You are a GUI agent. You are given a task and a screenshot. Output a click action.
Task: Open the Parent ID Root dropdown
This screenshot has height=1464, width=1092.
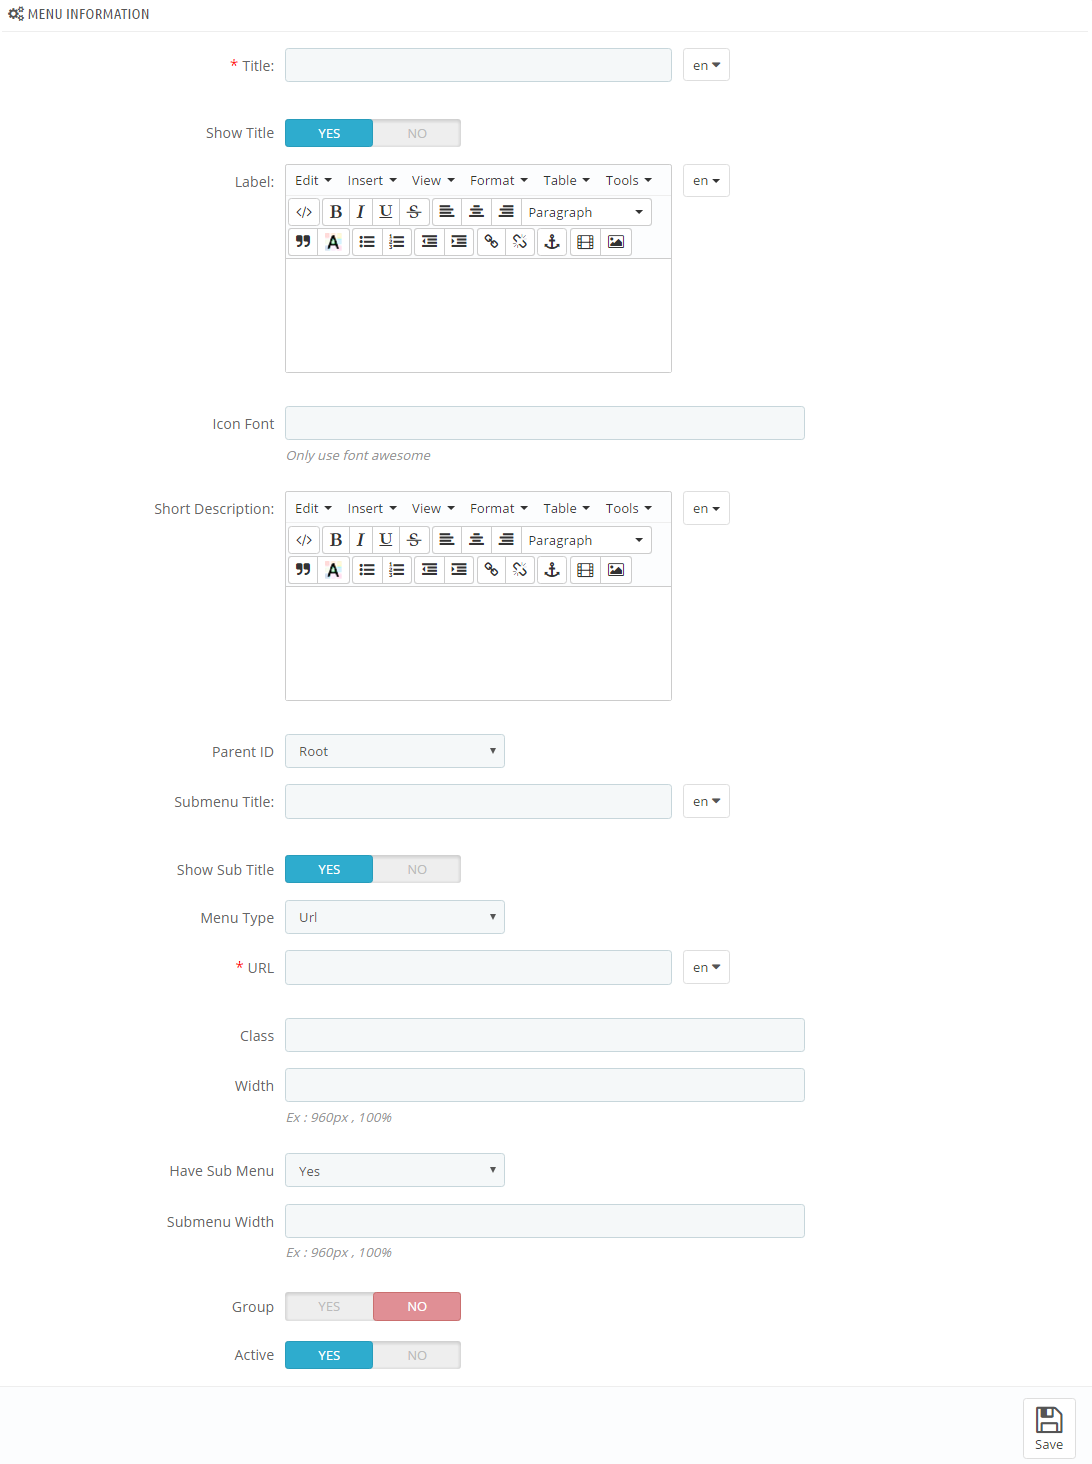(395, 751)
